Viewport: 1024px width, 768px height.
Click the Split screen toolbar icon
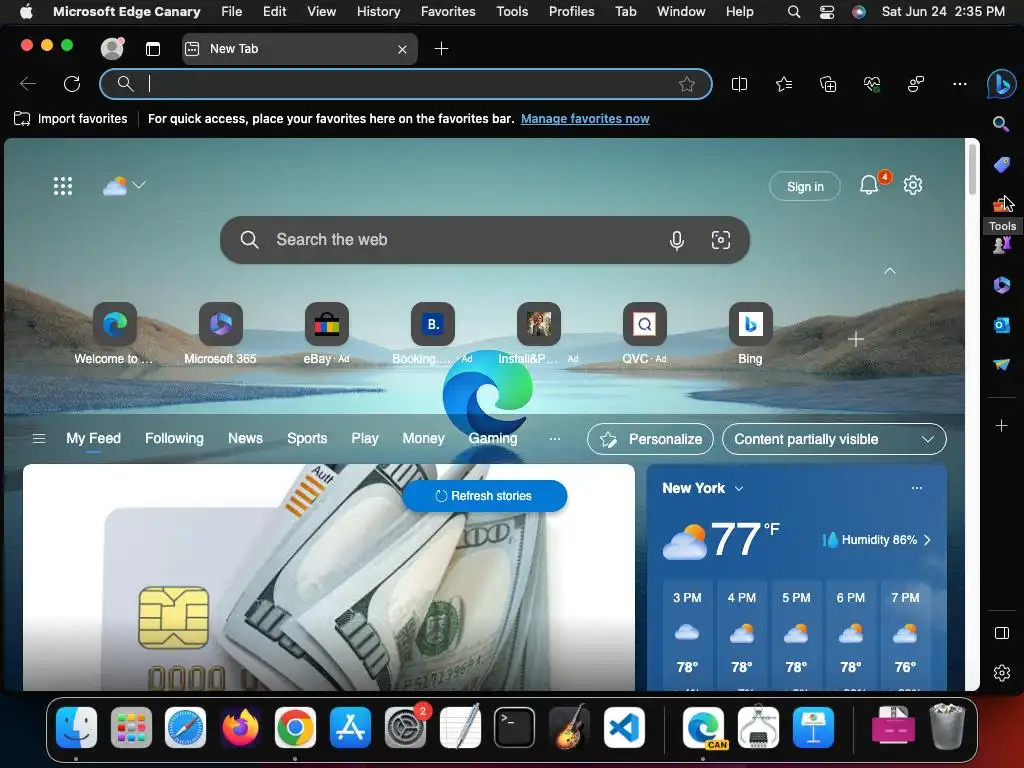point(739,84)
